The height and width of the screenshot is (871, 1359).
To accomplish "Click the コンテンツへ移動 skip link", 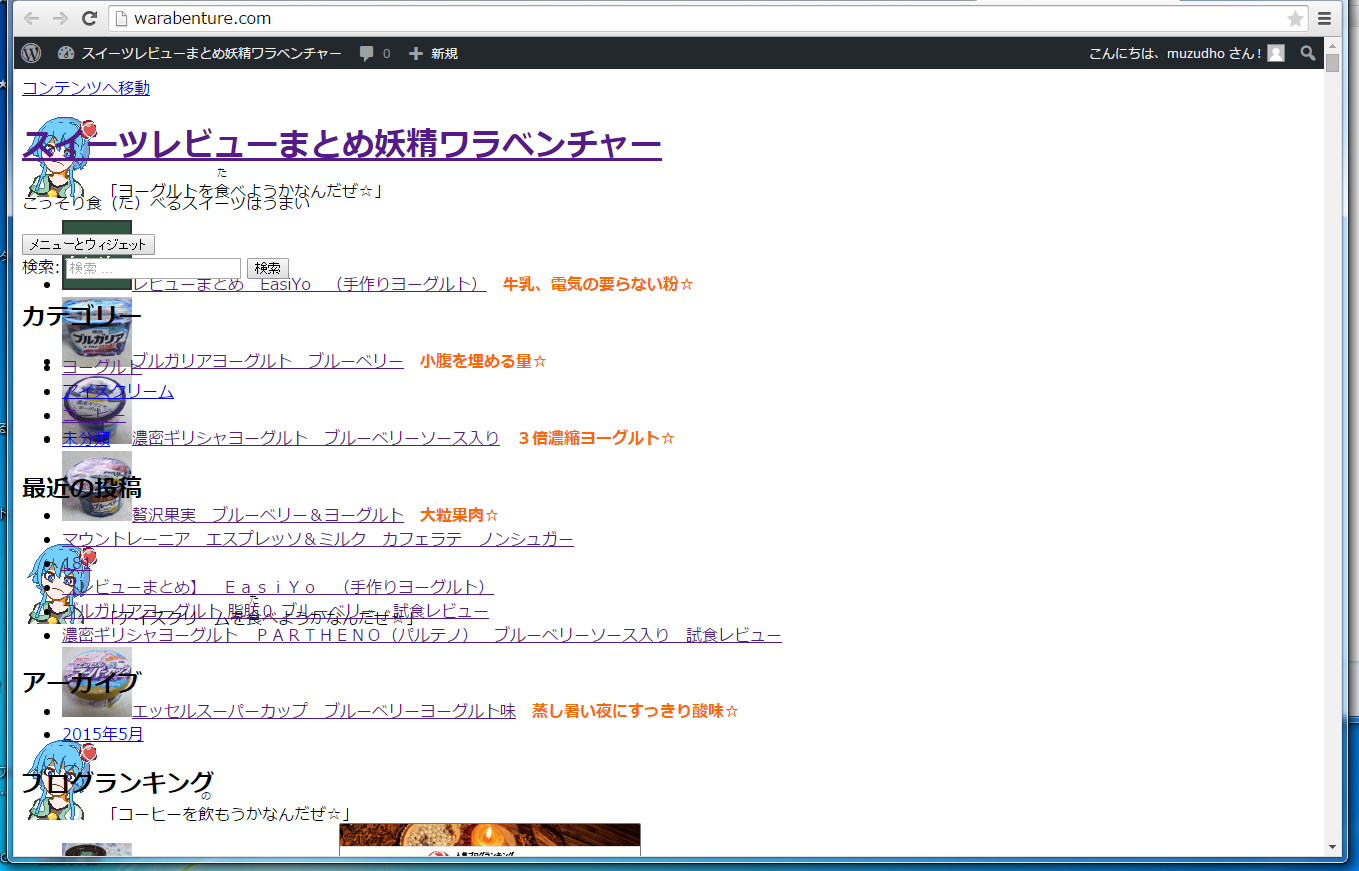I will 86,88.
